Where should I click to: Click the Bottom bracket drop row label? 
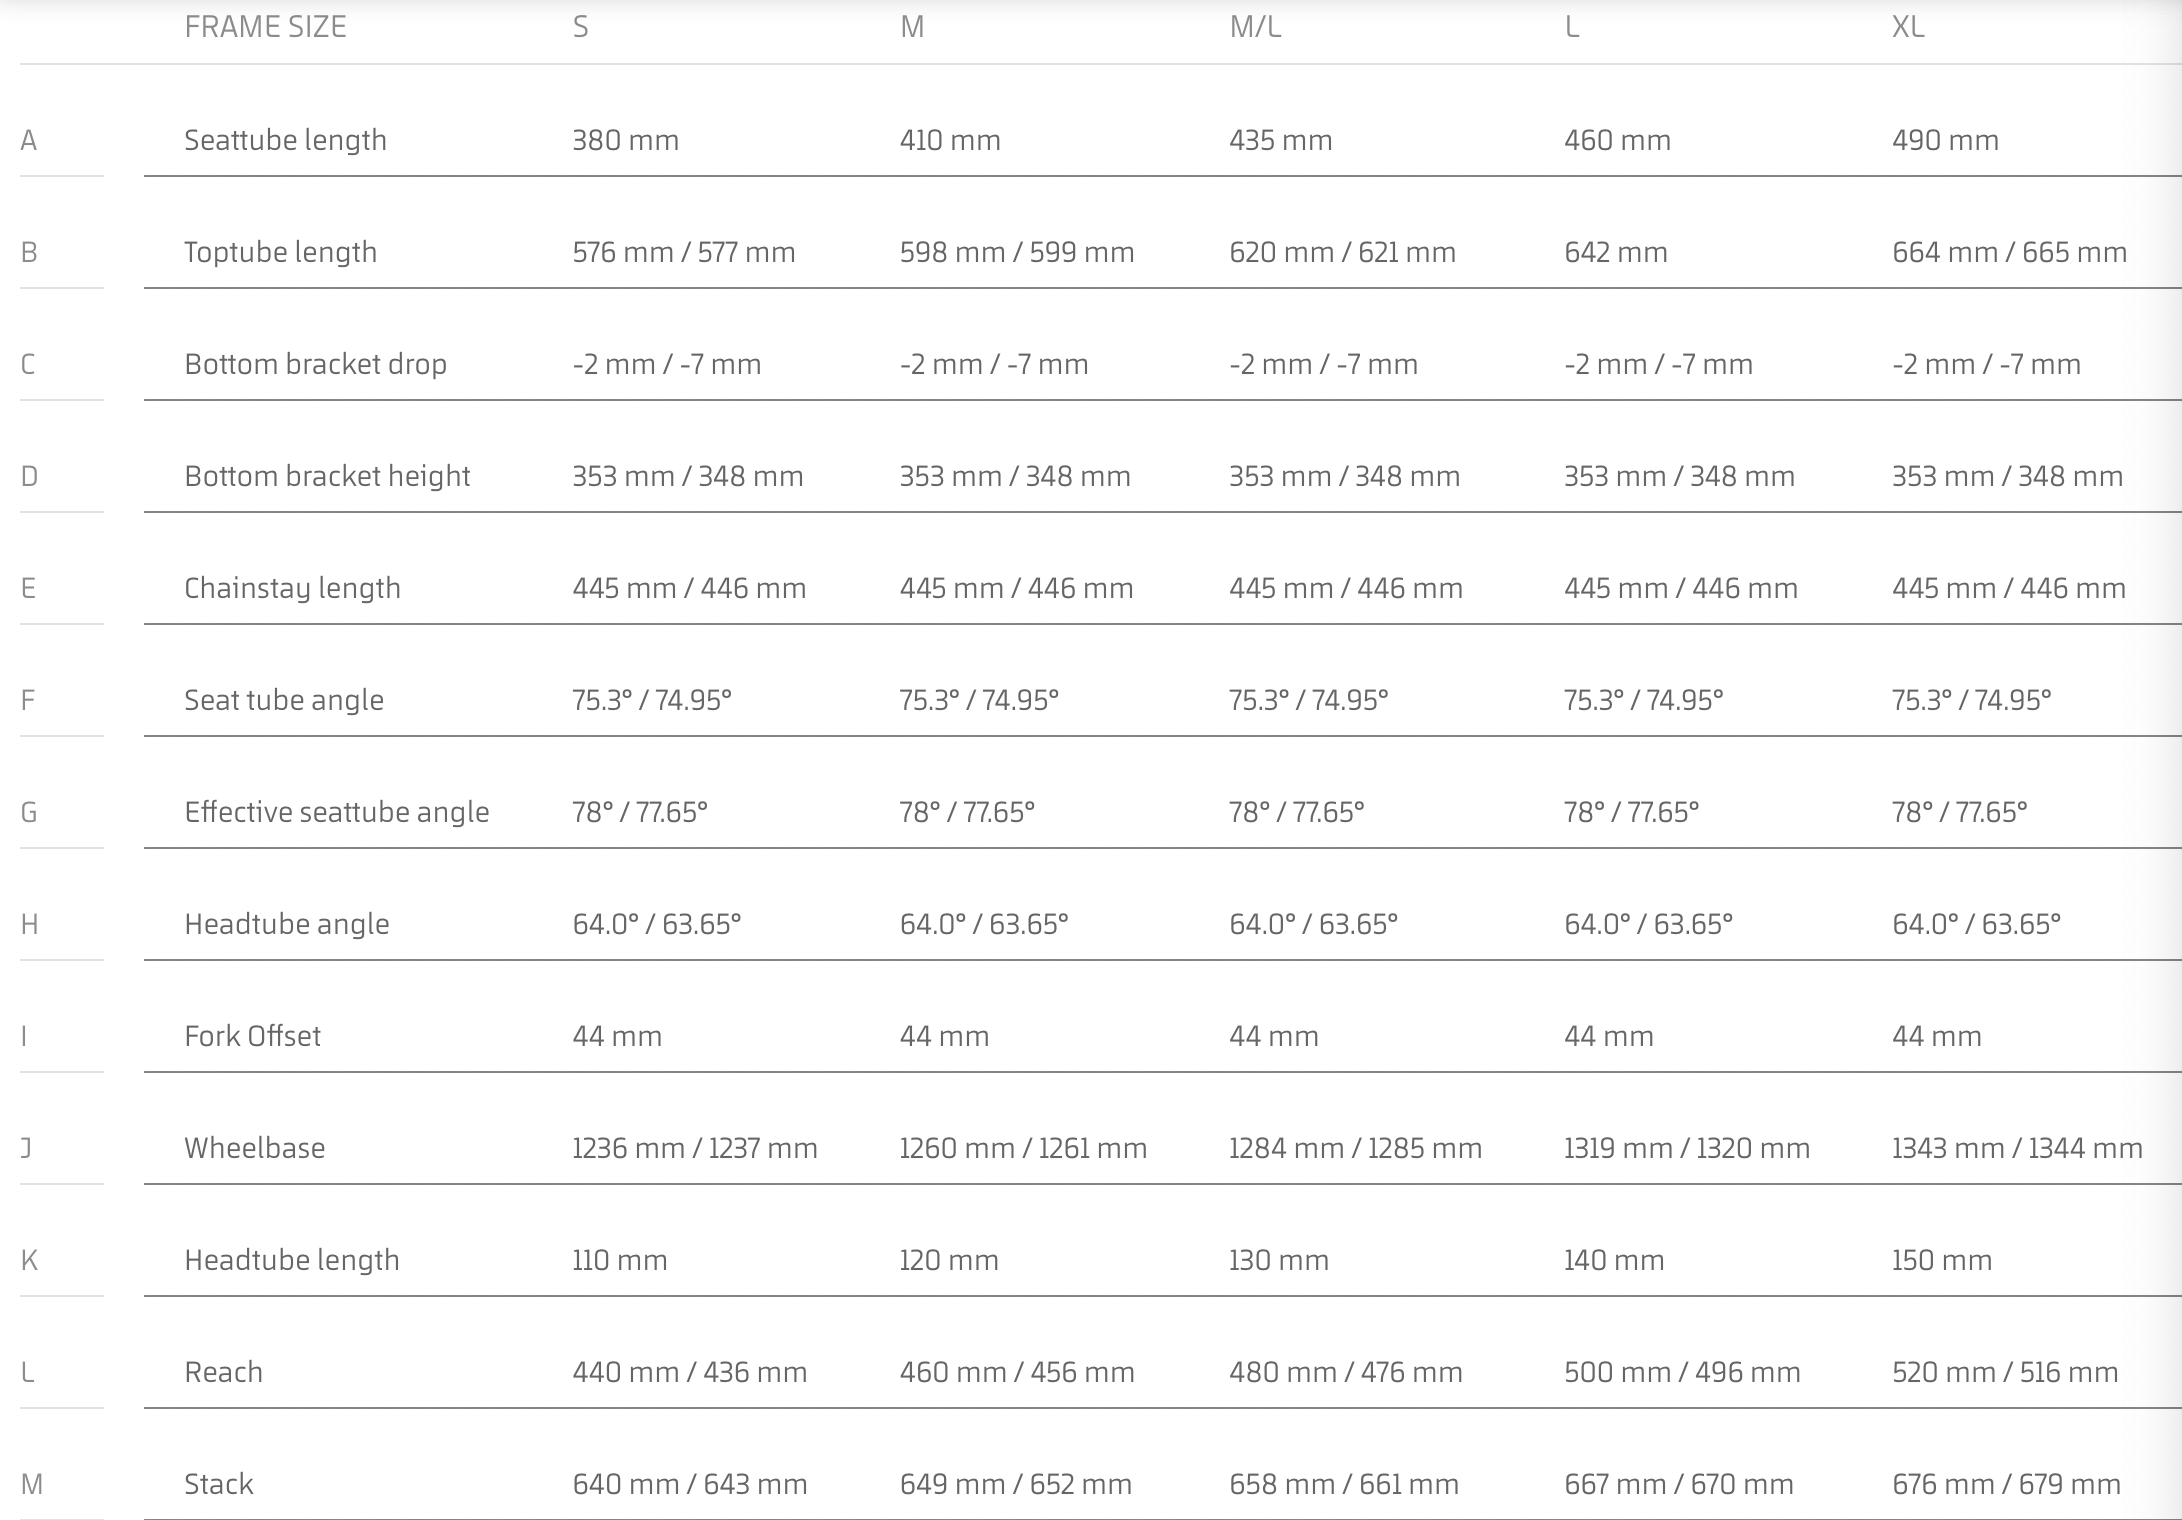pos(315,364)
